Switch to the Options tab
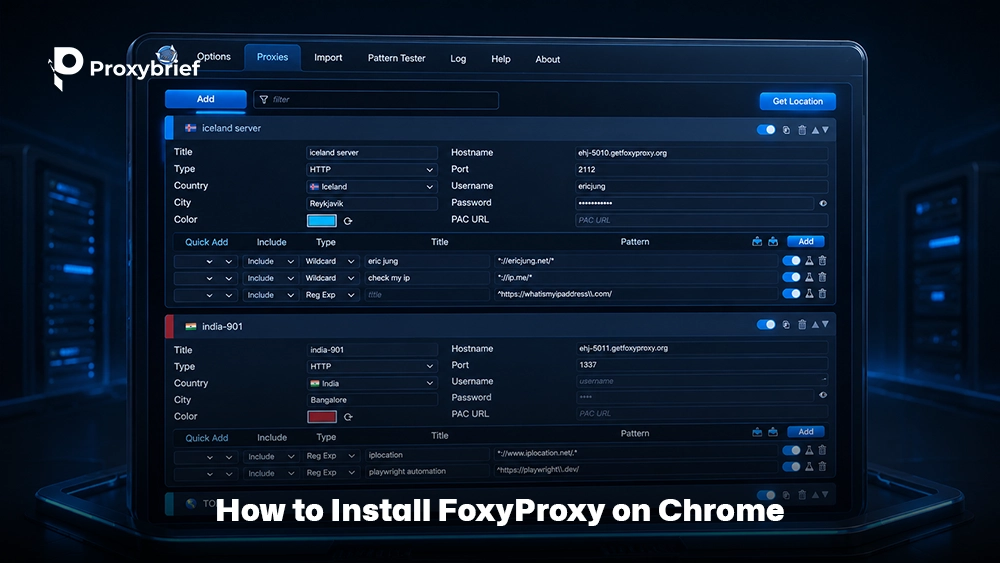The width and height of the screenshot is (1000, 563). pos(214,57)
